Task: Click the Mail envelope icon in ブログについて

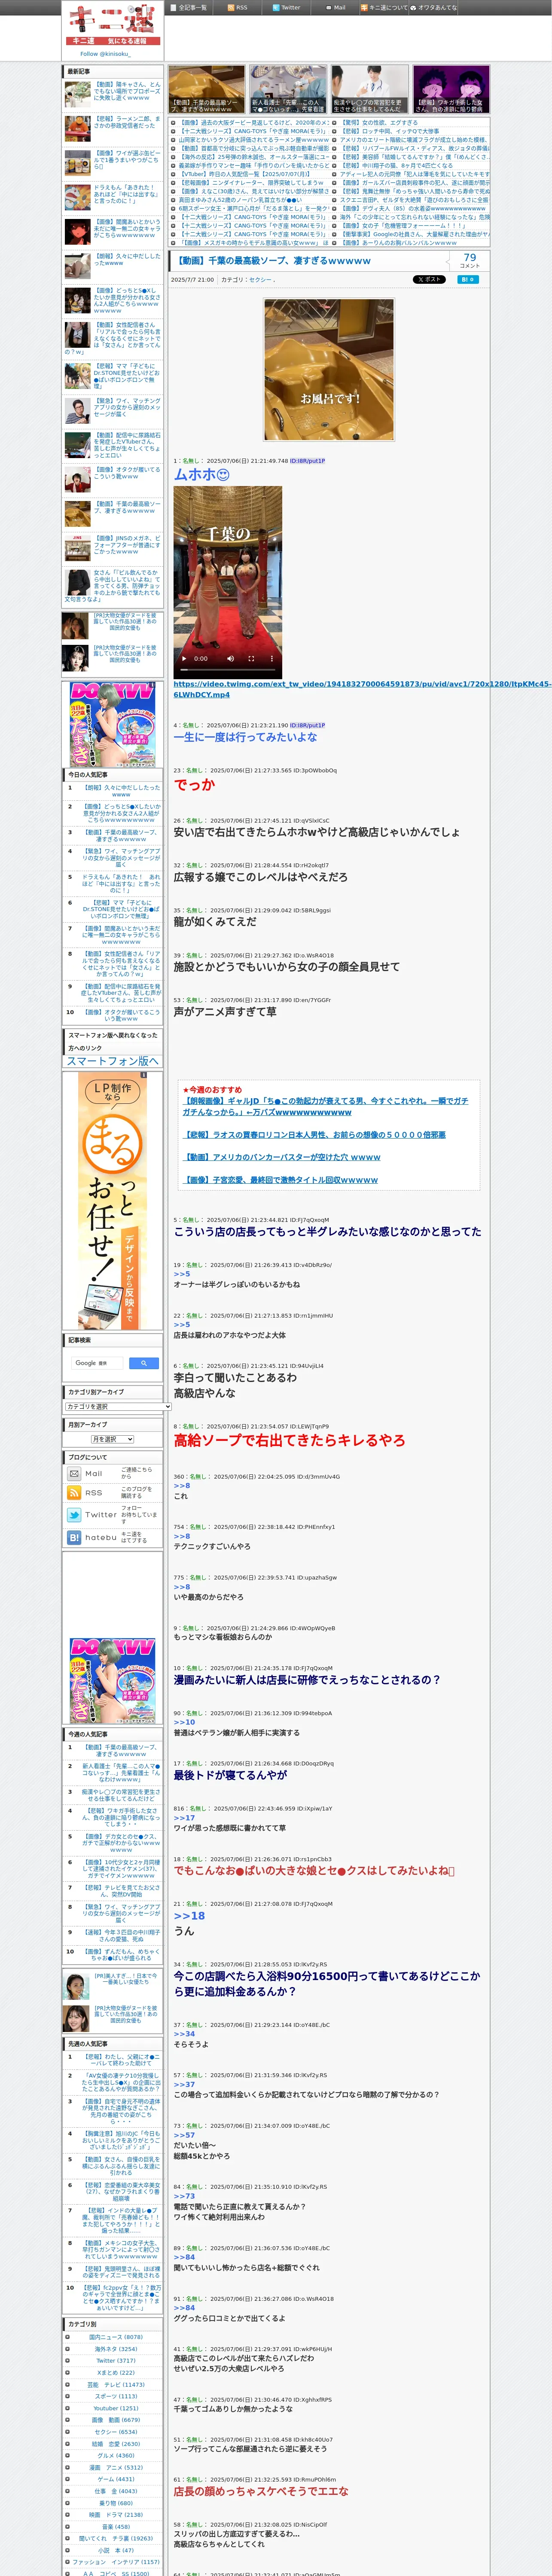Action: [74, 1473]
